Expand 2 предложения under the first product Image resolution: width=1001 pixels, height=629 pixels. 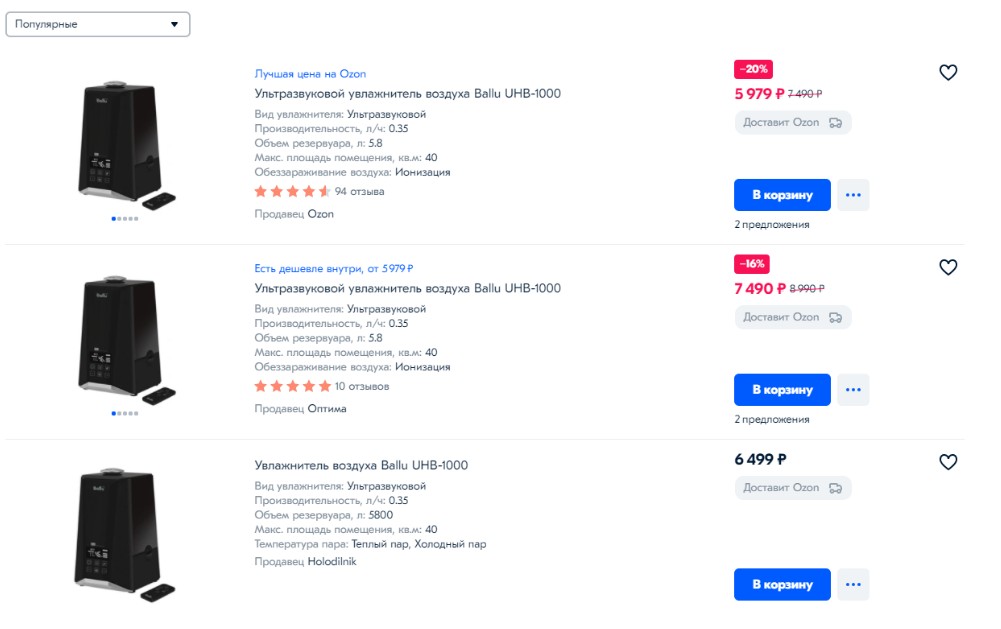(772, 225)
